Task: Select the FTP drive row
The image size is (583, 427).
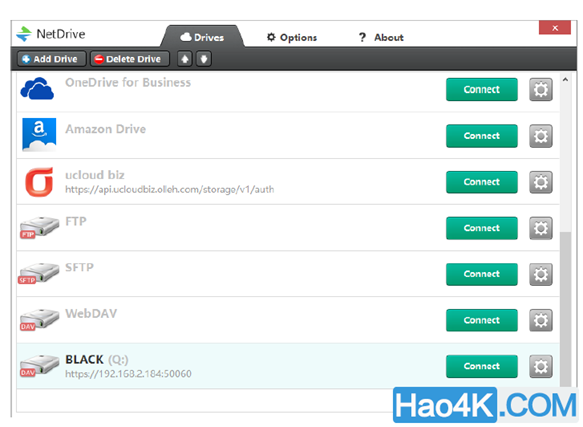Action: 288,228
